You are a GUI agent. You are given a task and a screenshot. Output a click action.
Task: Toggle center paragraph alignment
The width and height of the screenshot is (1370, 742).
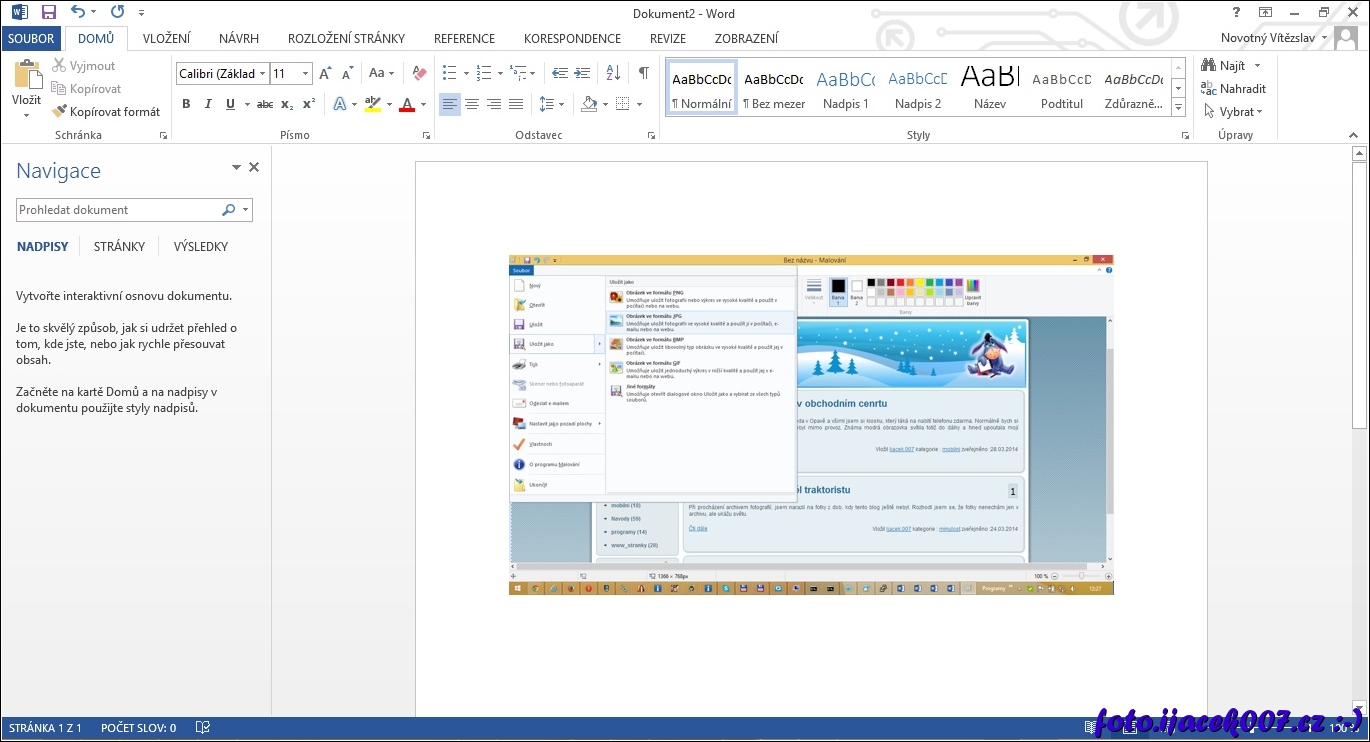click(472, 104)
